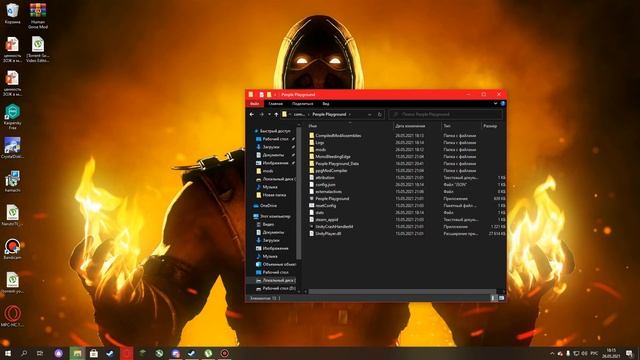Open File Explorer taskbar icon
Image resolution: width=640 pixels, height=360 pixels.
(x=77, y=353)
